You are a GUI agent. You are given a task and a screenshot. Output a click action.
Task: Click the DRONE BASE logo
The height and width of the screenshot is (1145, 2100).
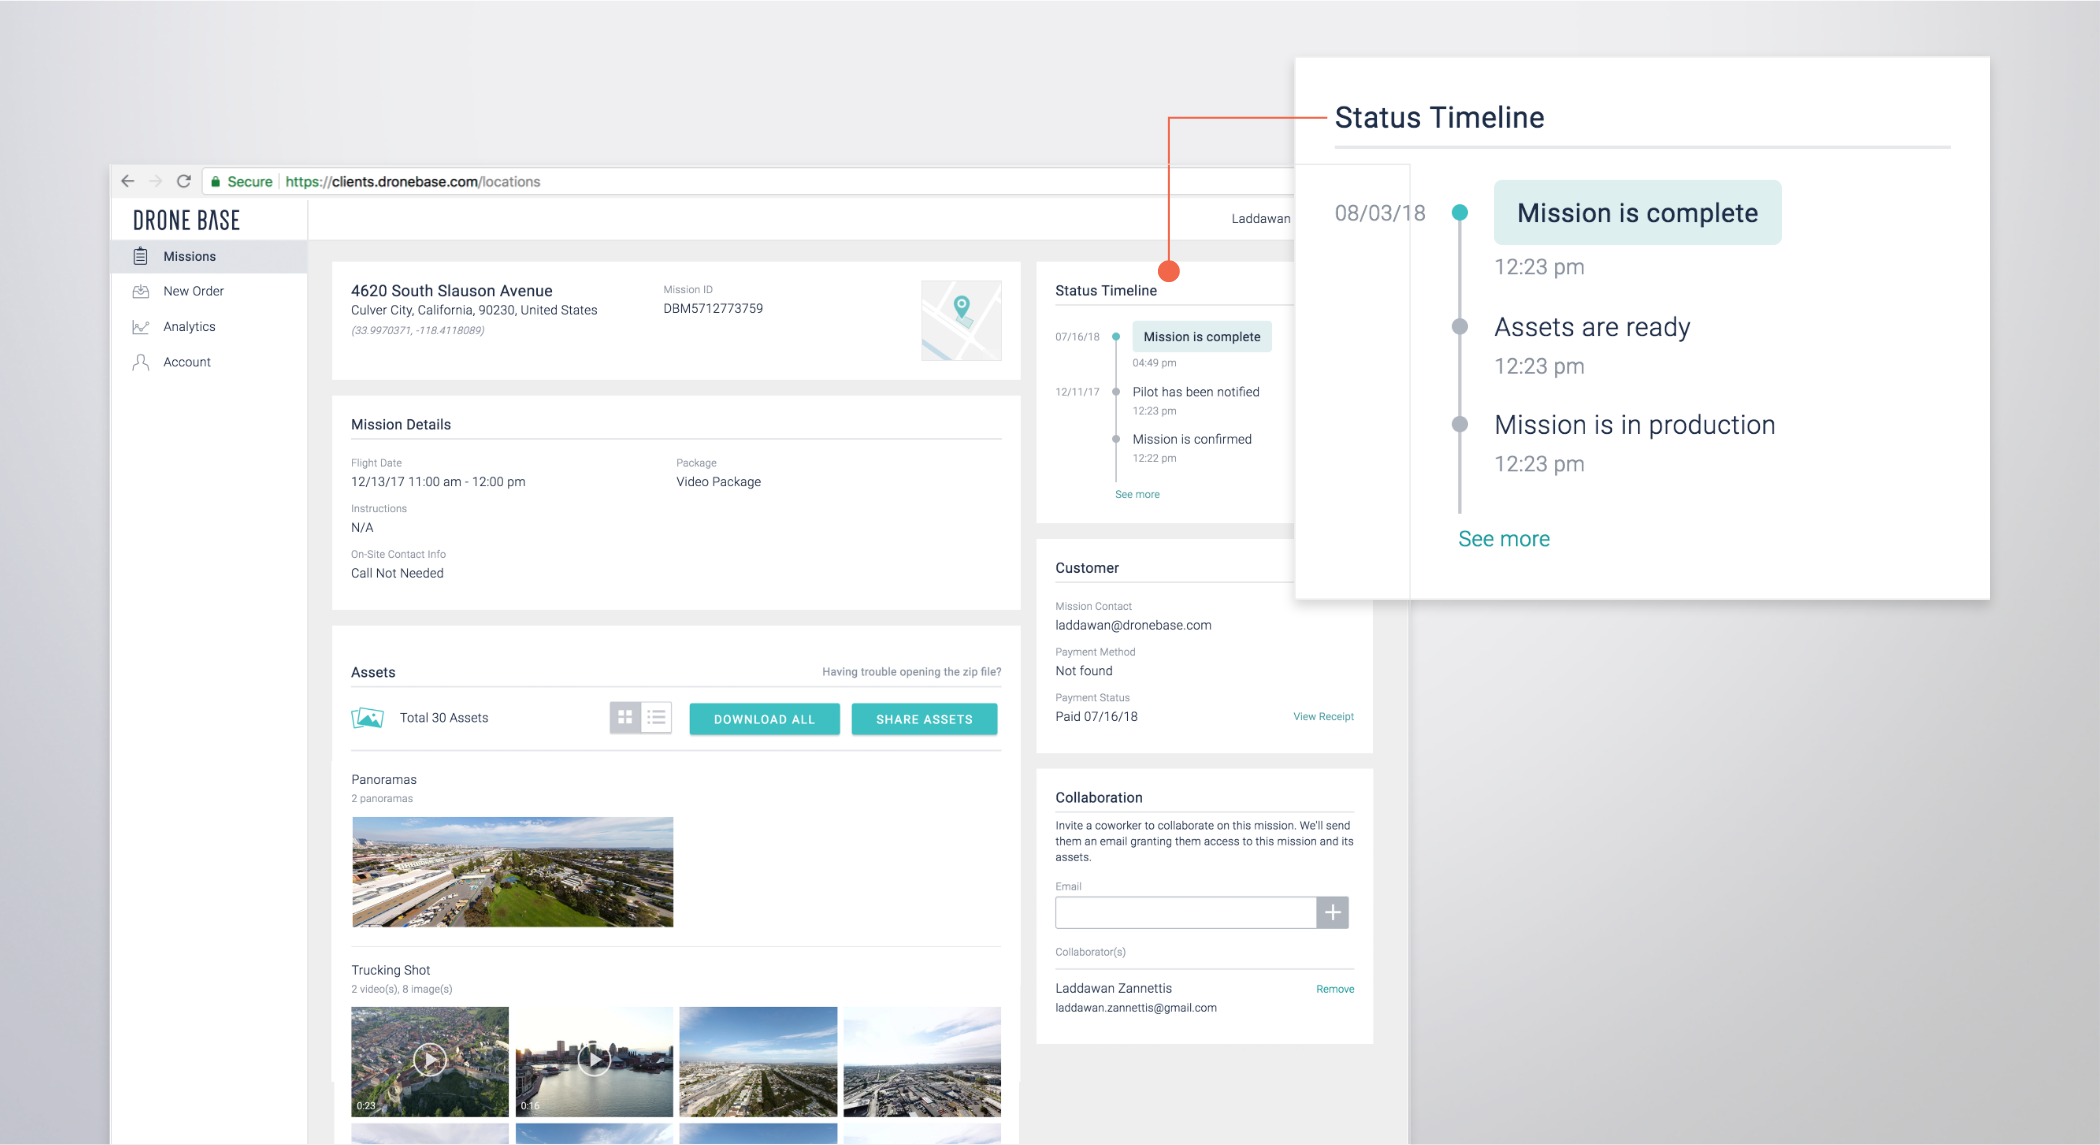(x=187, y=220)
